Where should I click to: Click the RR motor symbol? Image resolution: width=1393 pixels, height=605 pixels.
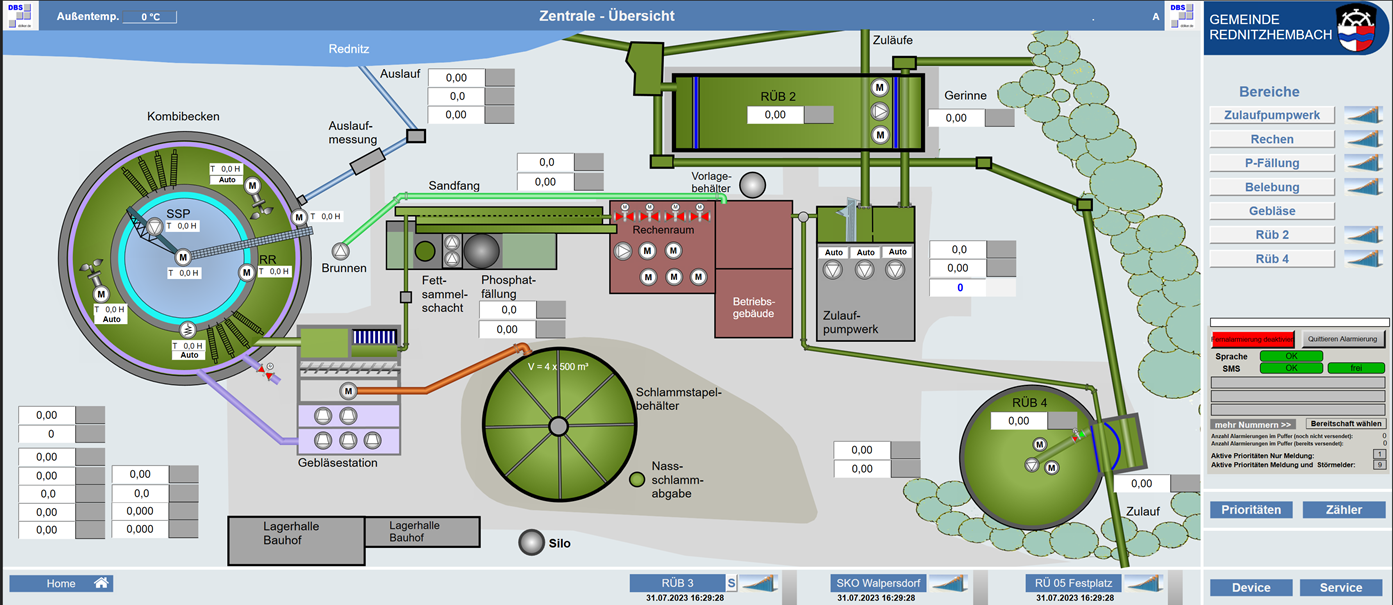247,272
